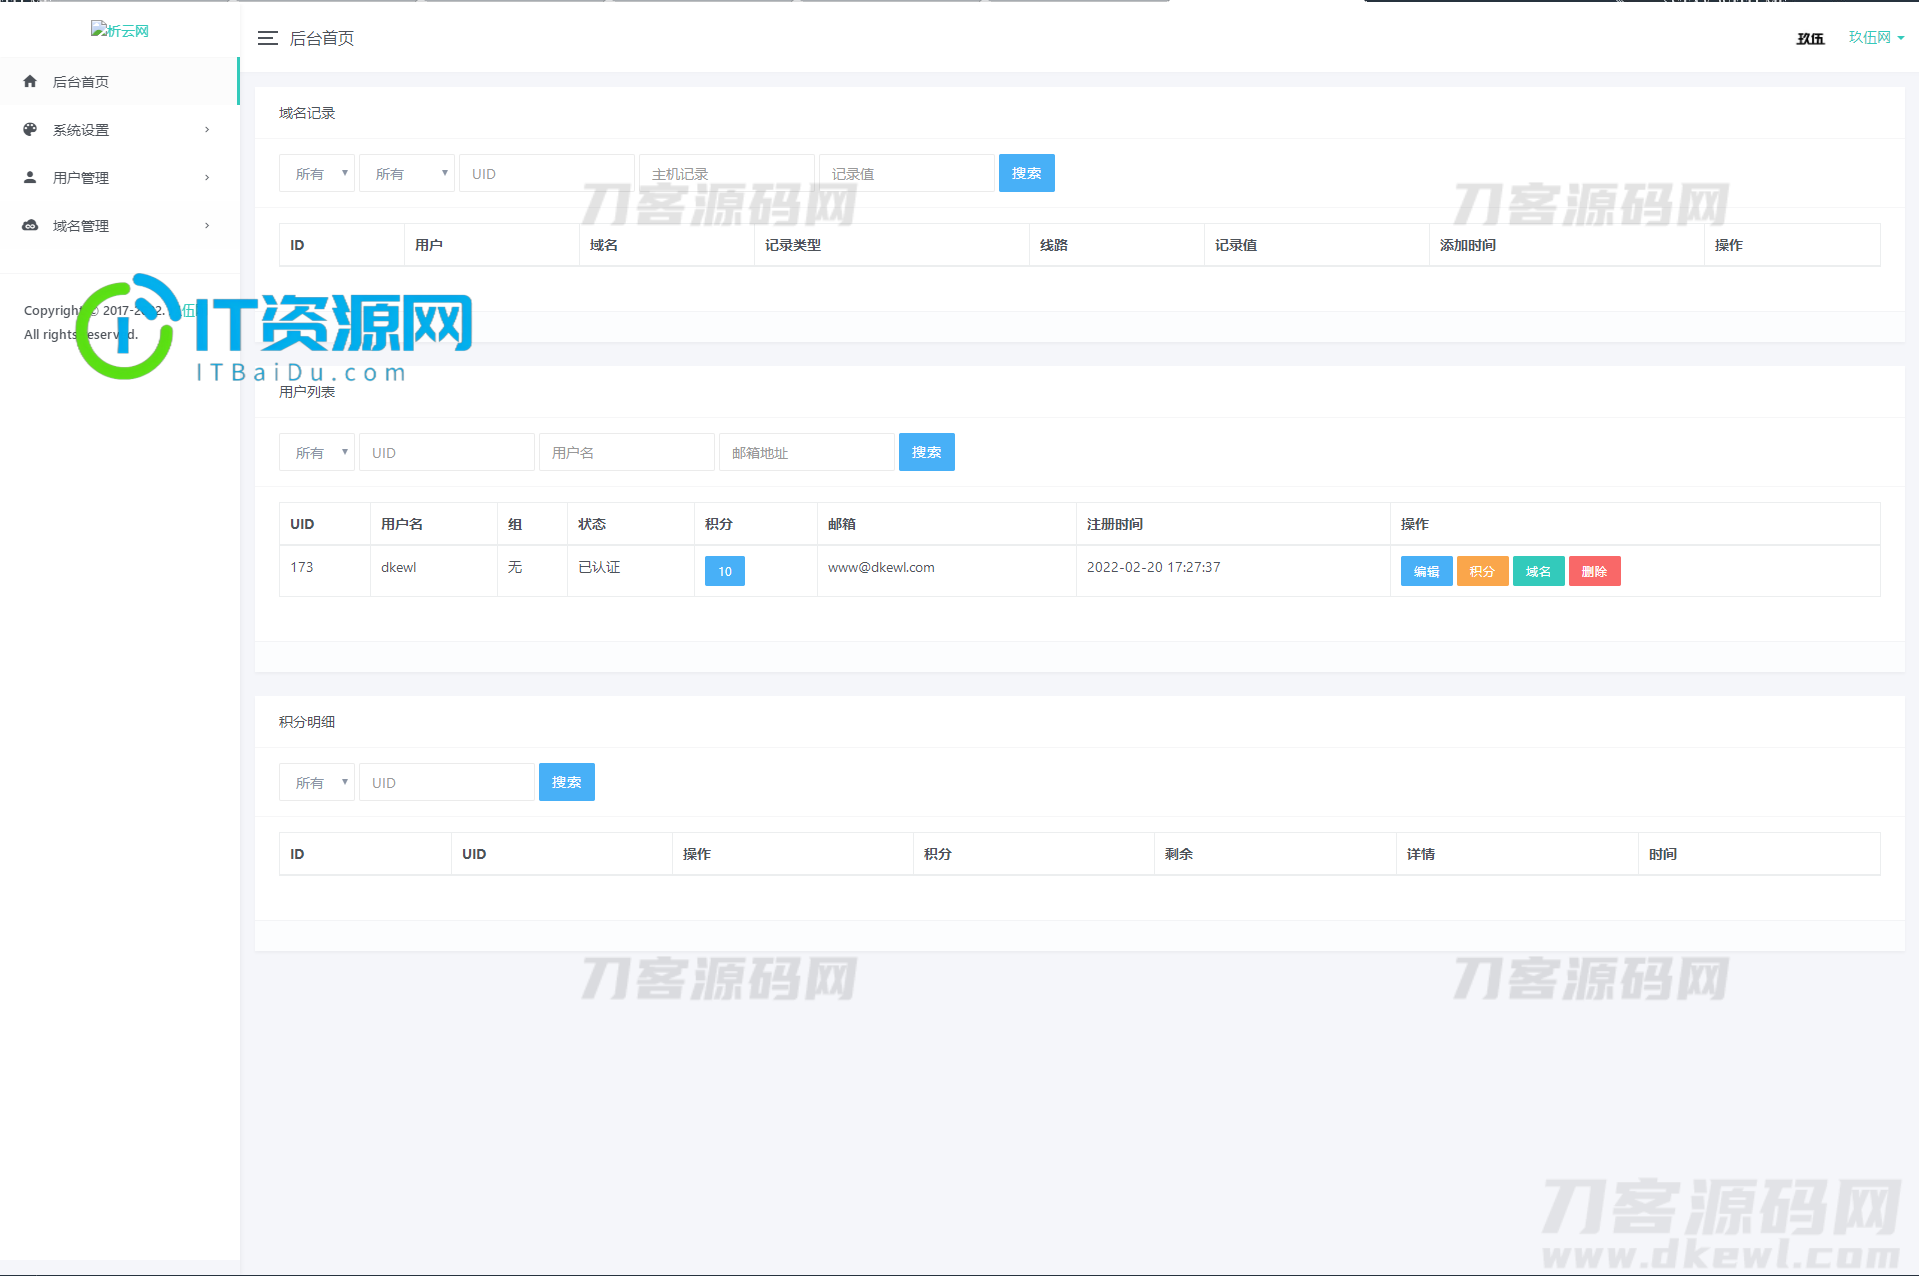Click green 域名 button for dkewl
This screenshot has width=1919, height=1276.
1539,571
